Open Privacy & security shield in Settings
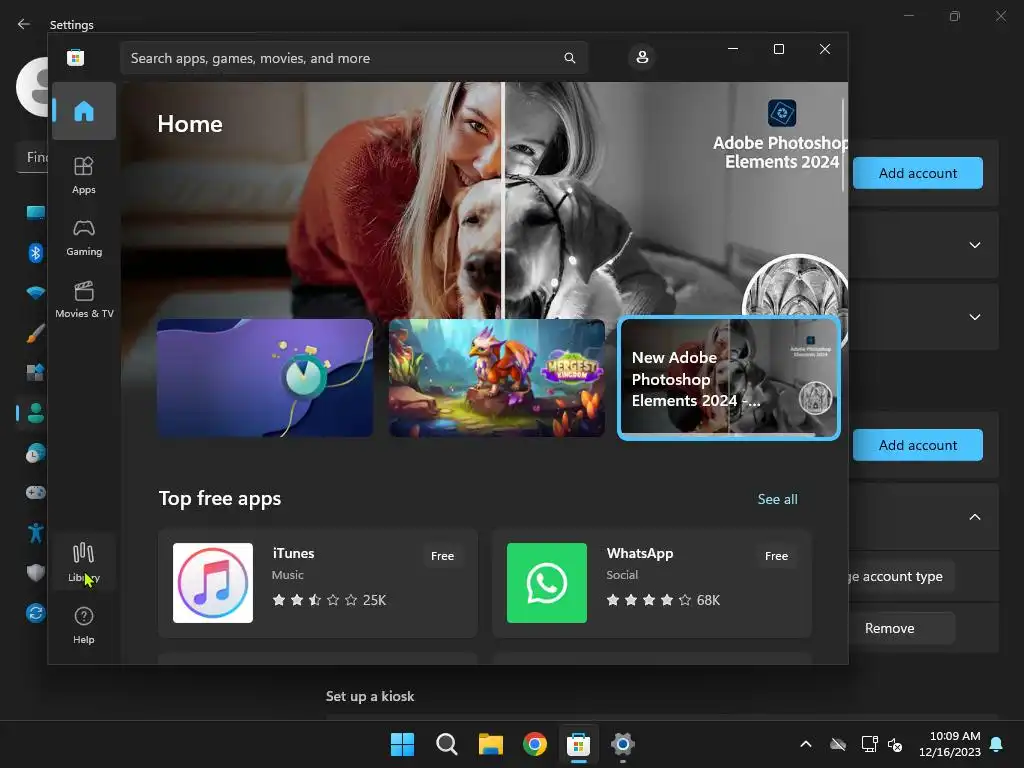 coord(35,573)
